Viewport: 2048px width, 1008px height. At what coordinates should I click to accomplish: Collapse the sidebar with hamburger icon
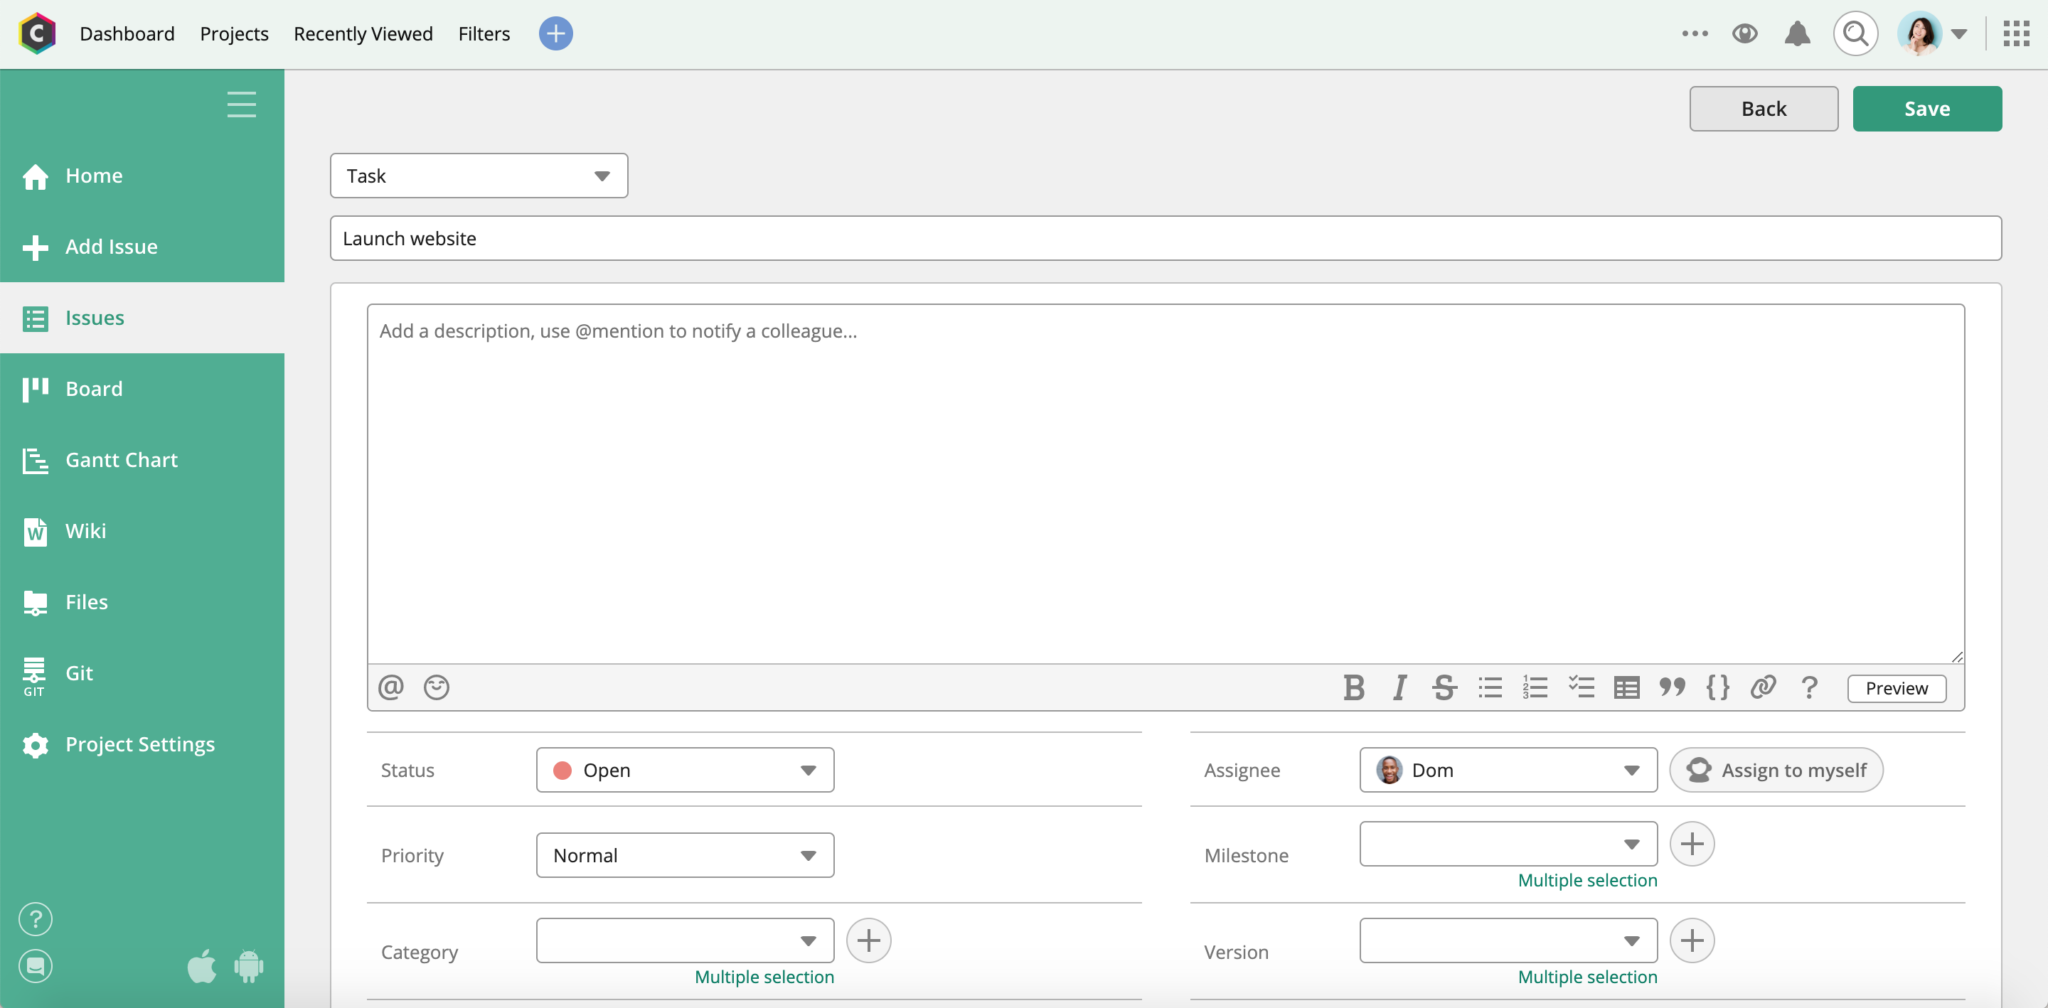point(241,105)
